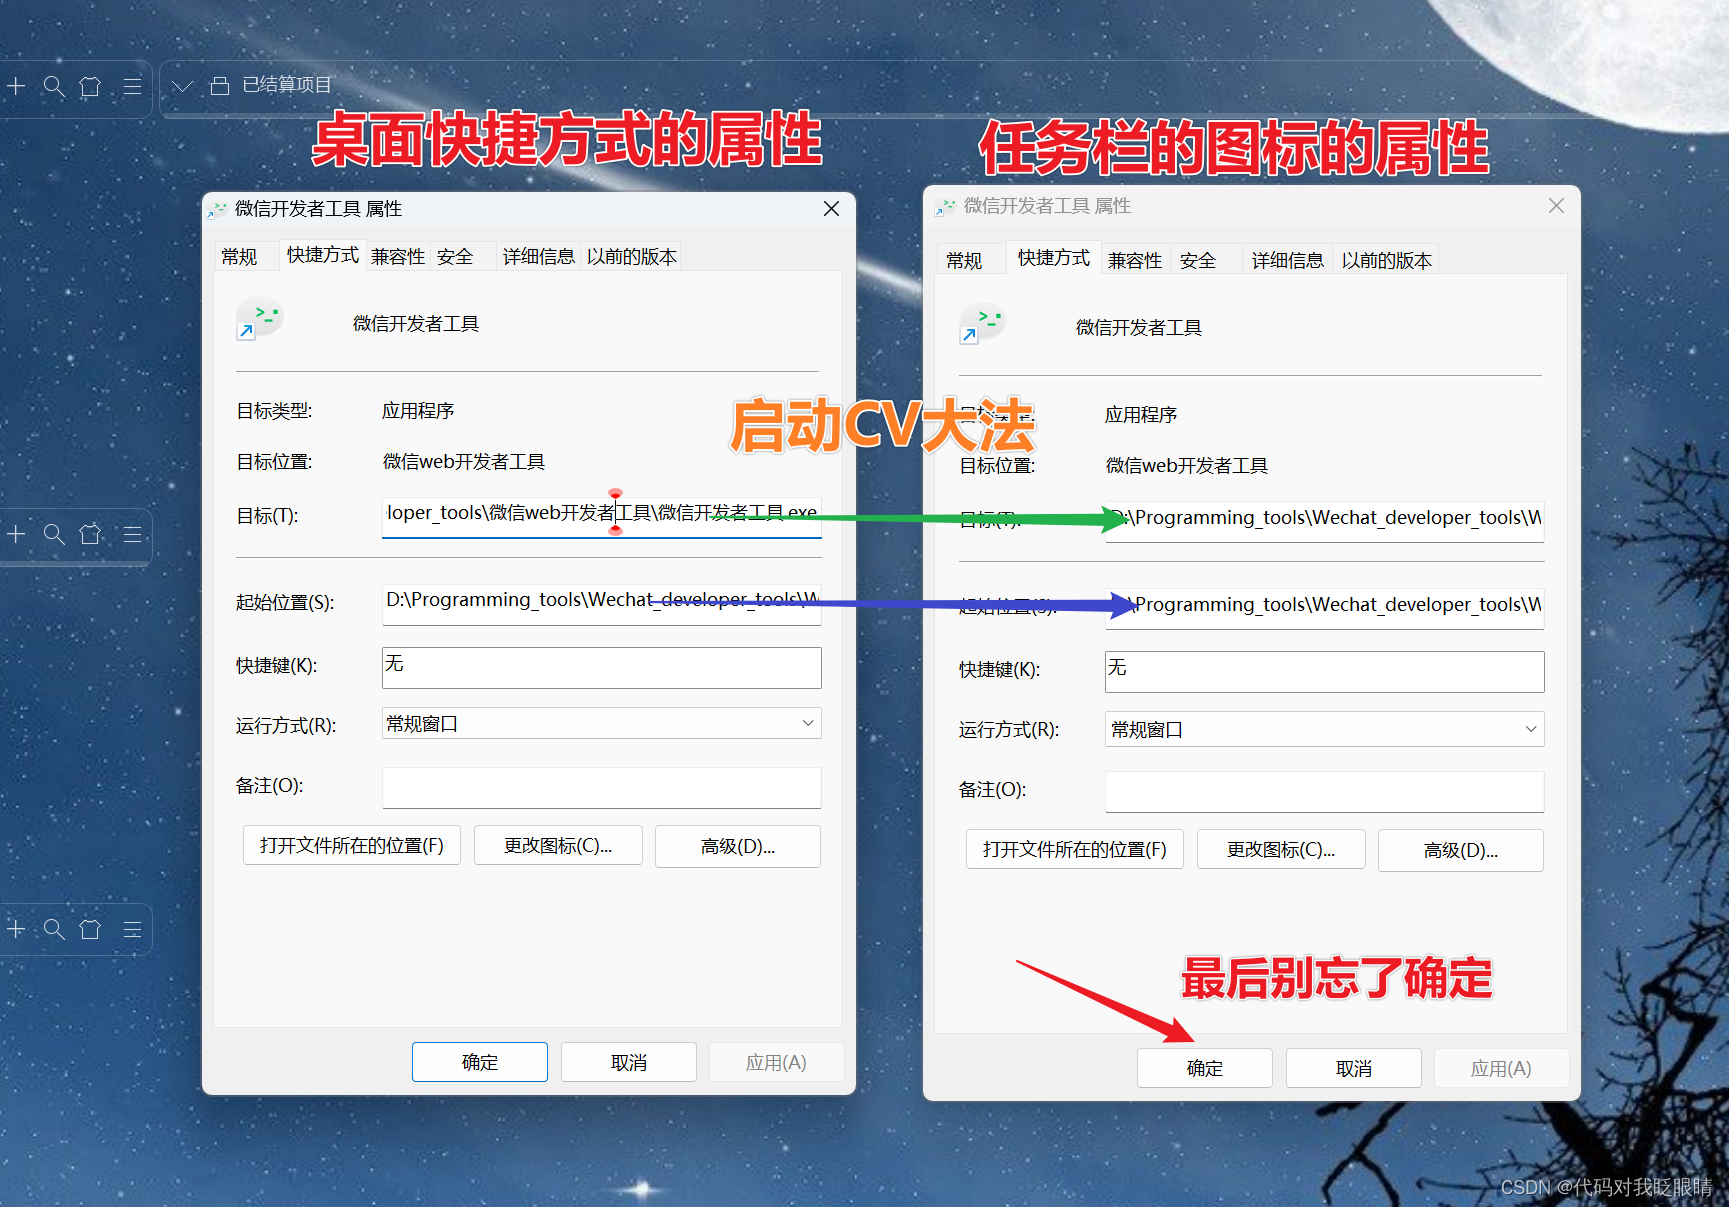Click plus icon in the bottom widget toolbar
Image resolution: width=1729 pixels, height=1207 pixels.
click(16, 929)
